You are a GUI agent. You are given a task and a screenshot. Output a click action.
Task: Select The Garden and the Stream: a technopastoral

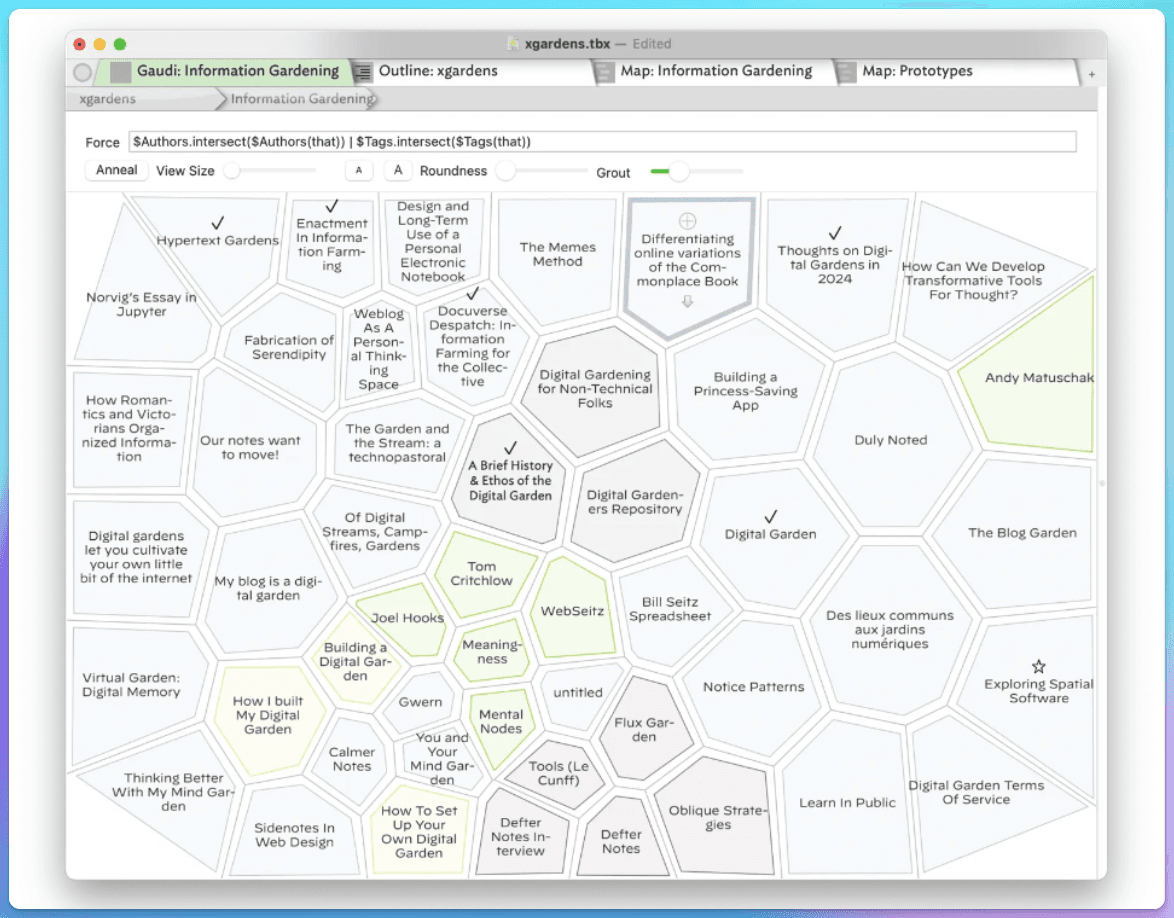click(x=397, y=443)
